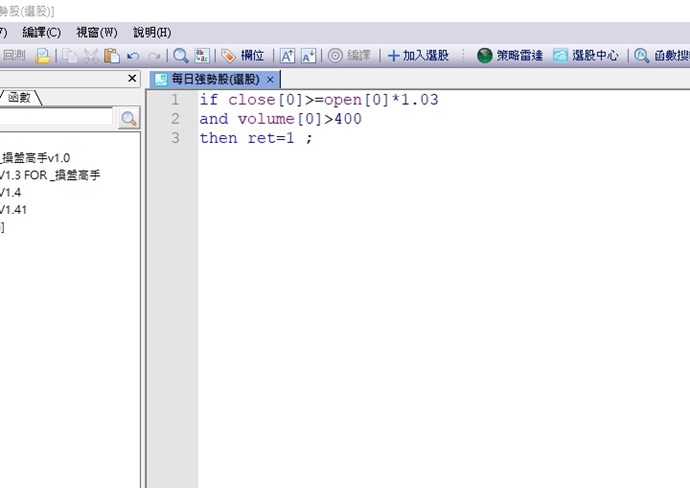
Task: Decrease editor font size with A- icon
Action: [309, 56]
